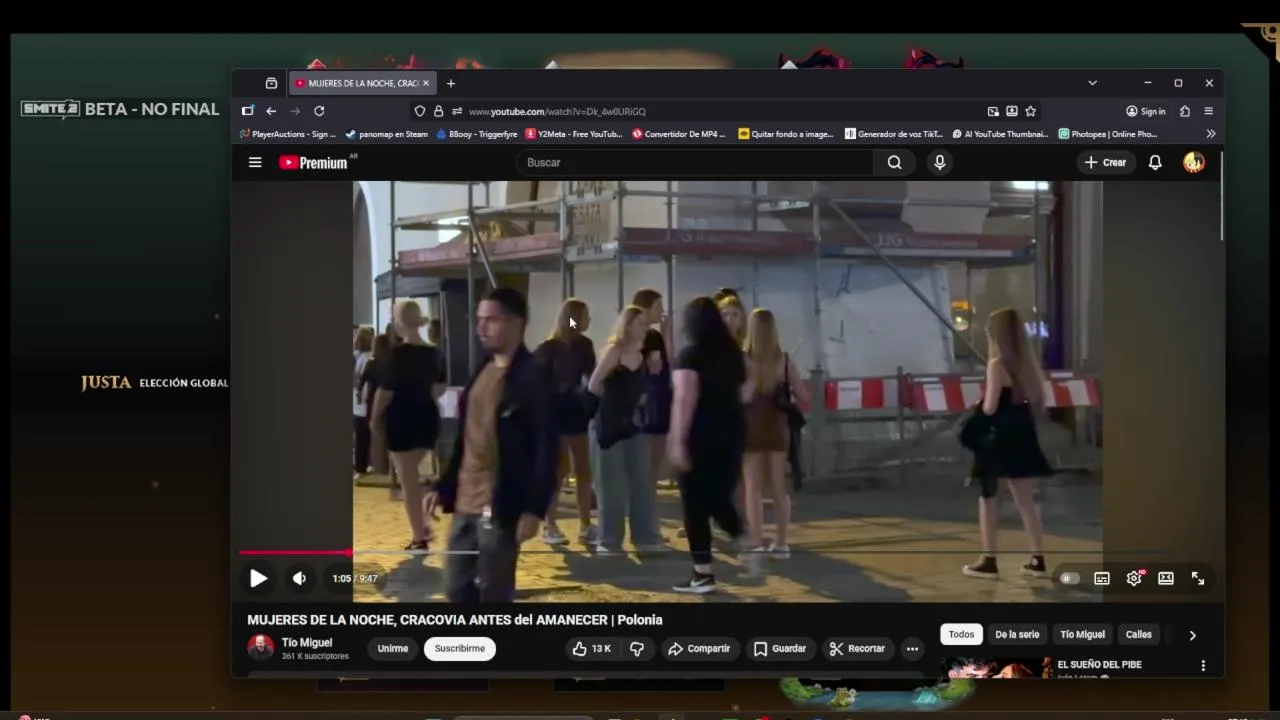Go back in the browser
Viewport: 1280px width, 720px height.
[271, 111]
